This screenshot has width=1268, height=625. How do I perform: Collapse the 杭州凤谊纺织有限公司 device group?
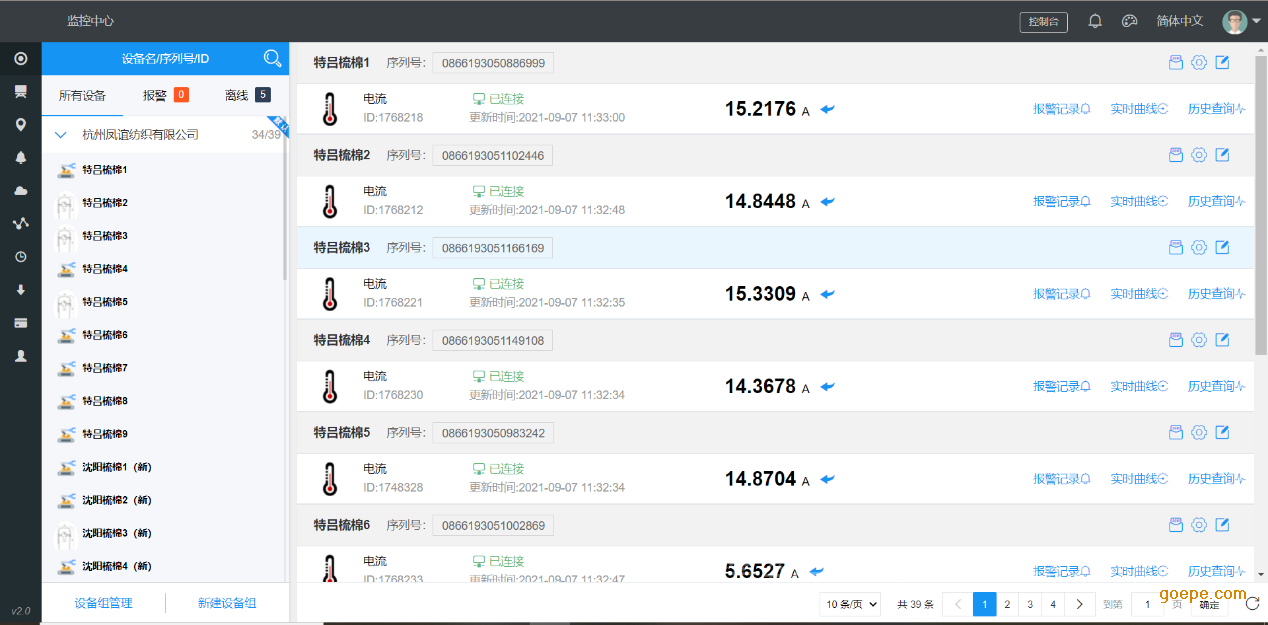click(x=61, y=135)
